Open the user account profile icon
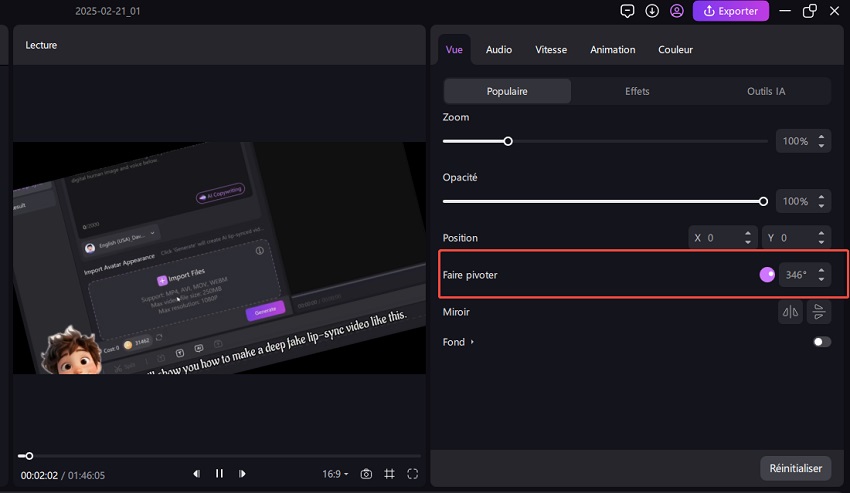This screenshot has height=493, width=850. coord(677,11)
